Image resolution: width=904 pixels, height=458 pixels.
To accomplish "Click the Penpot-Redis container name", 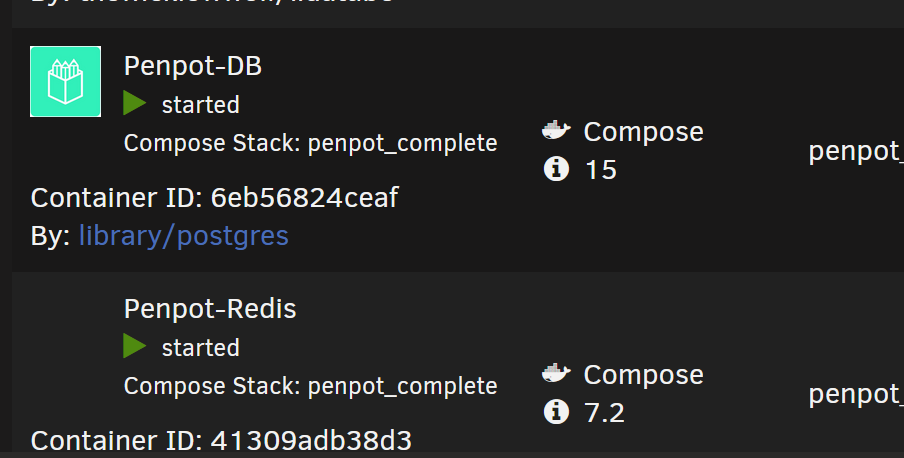I will point(210,309).
